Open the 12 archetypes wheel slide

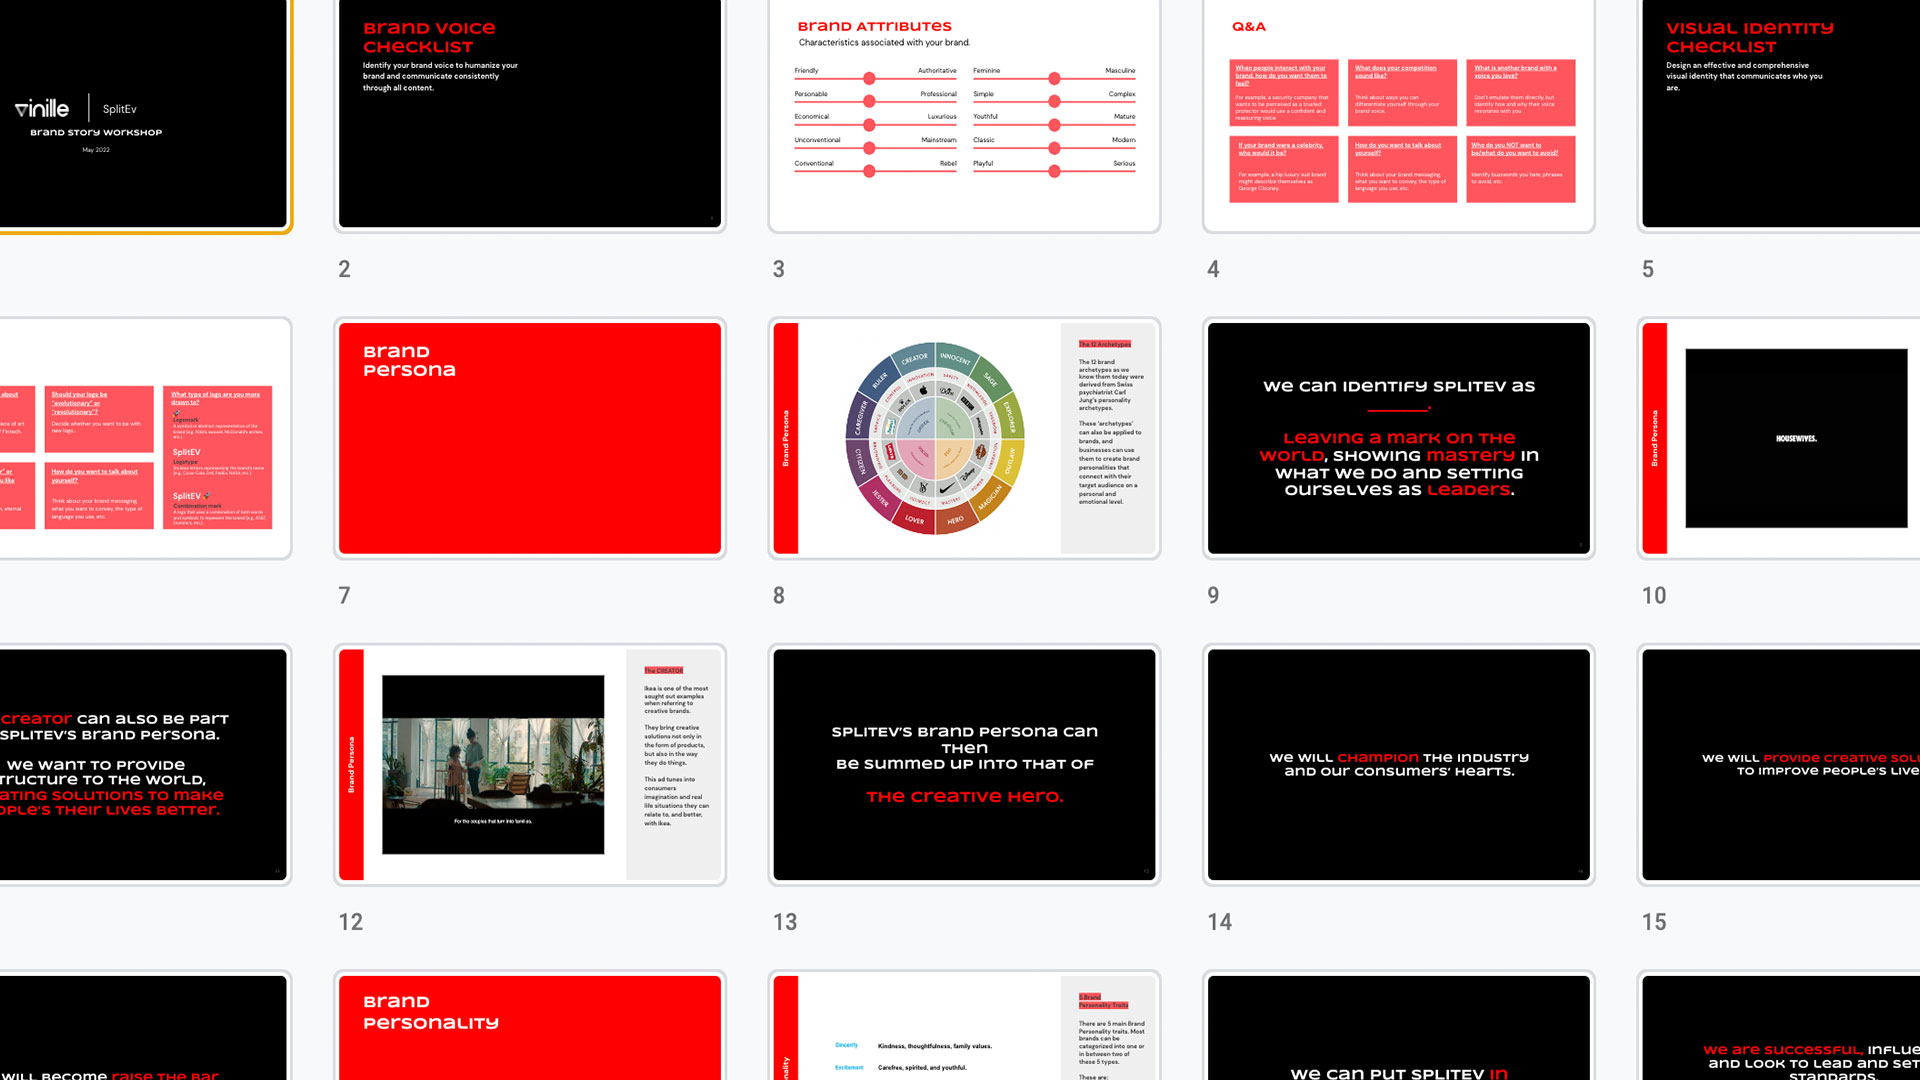tap(964, 438)
